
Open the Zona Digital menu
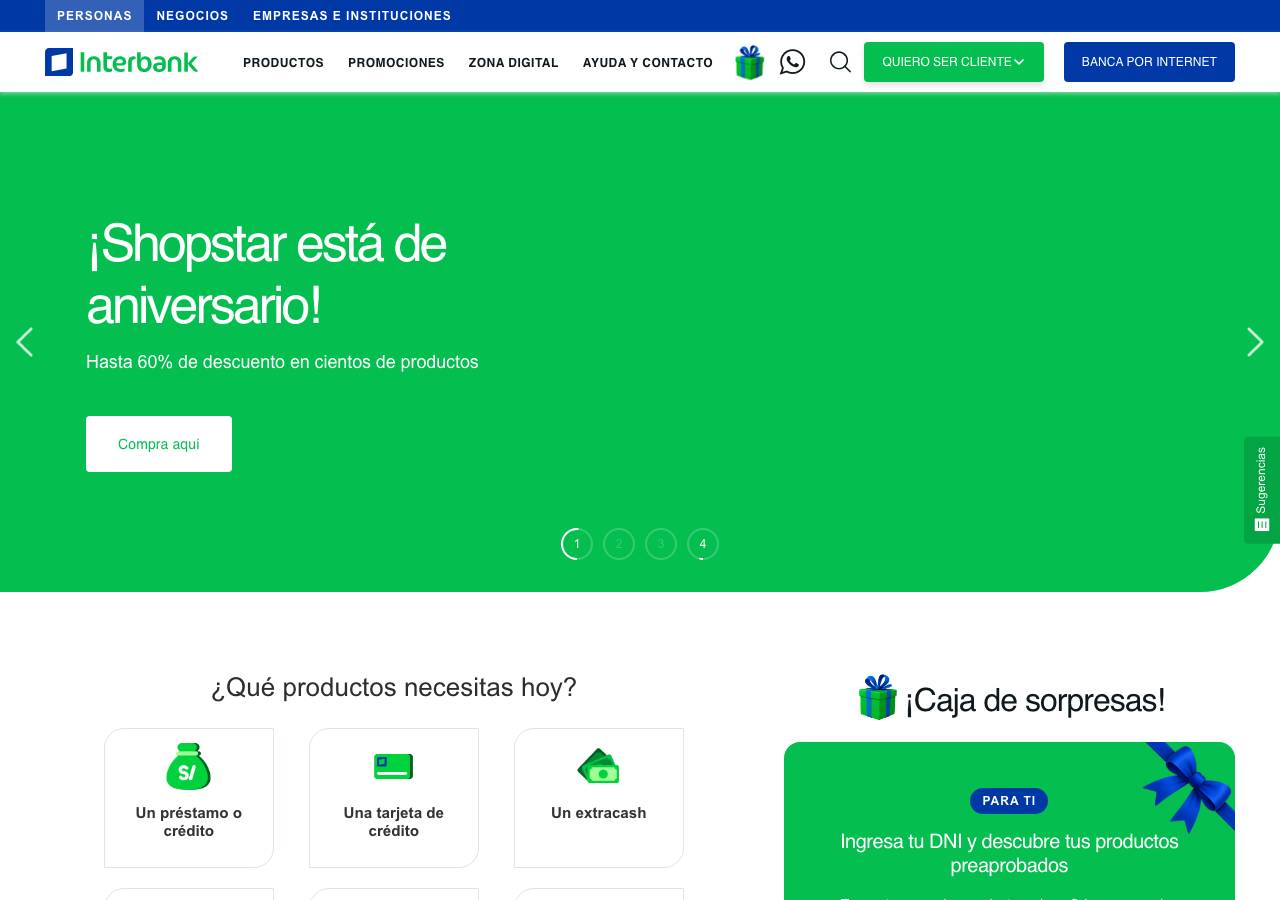click(513, 63)
